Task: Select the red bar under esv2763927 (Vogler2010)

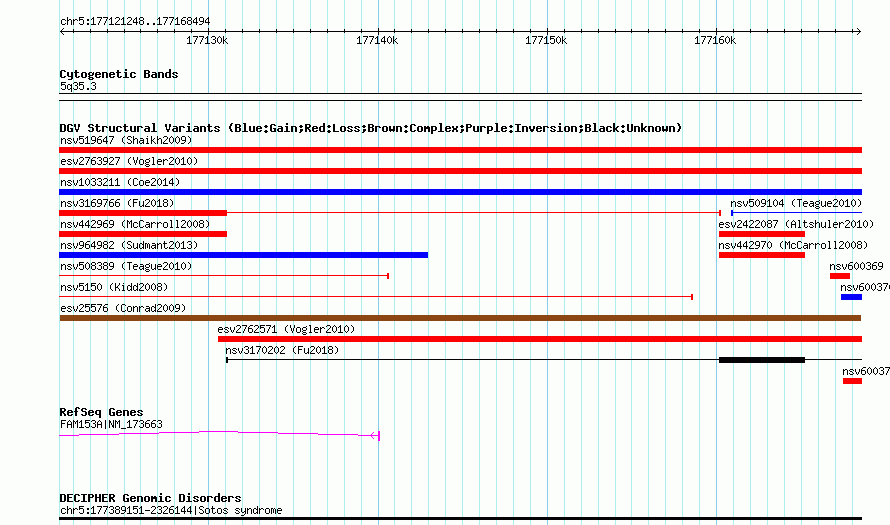Action: (460, 171)
